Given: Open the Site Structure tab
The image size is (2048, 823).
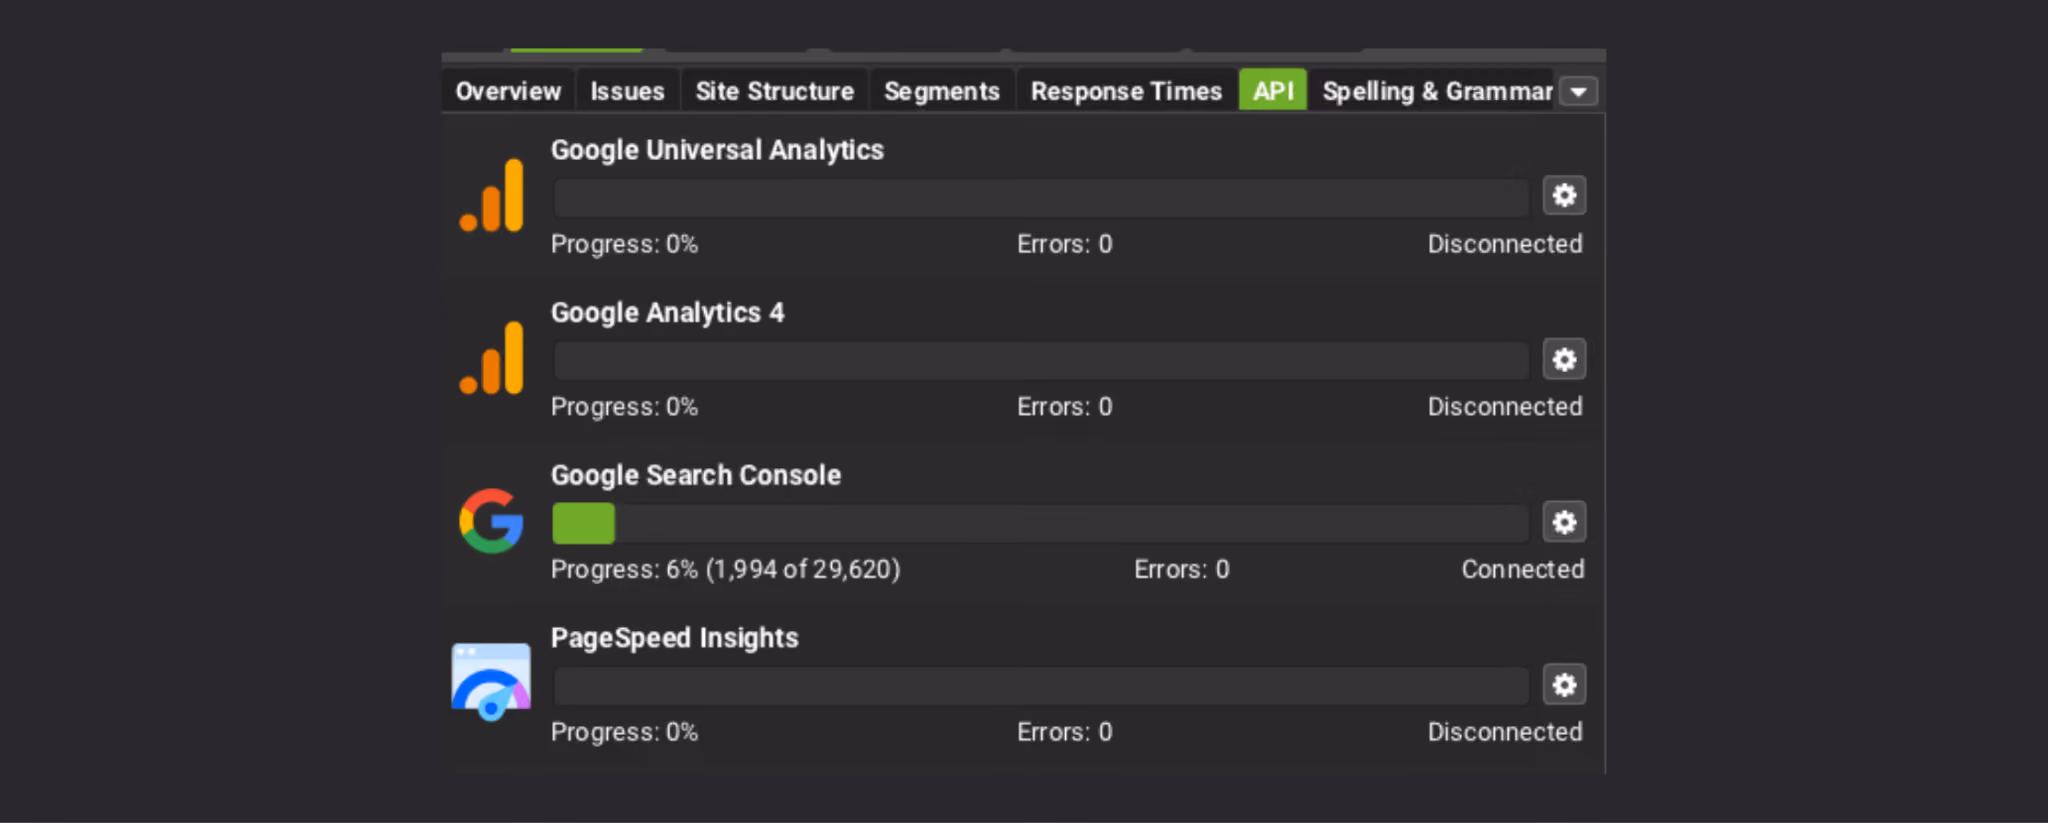Looking at the screenshot, I should (x=775, y=91).
